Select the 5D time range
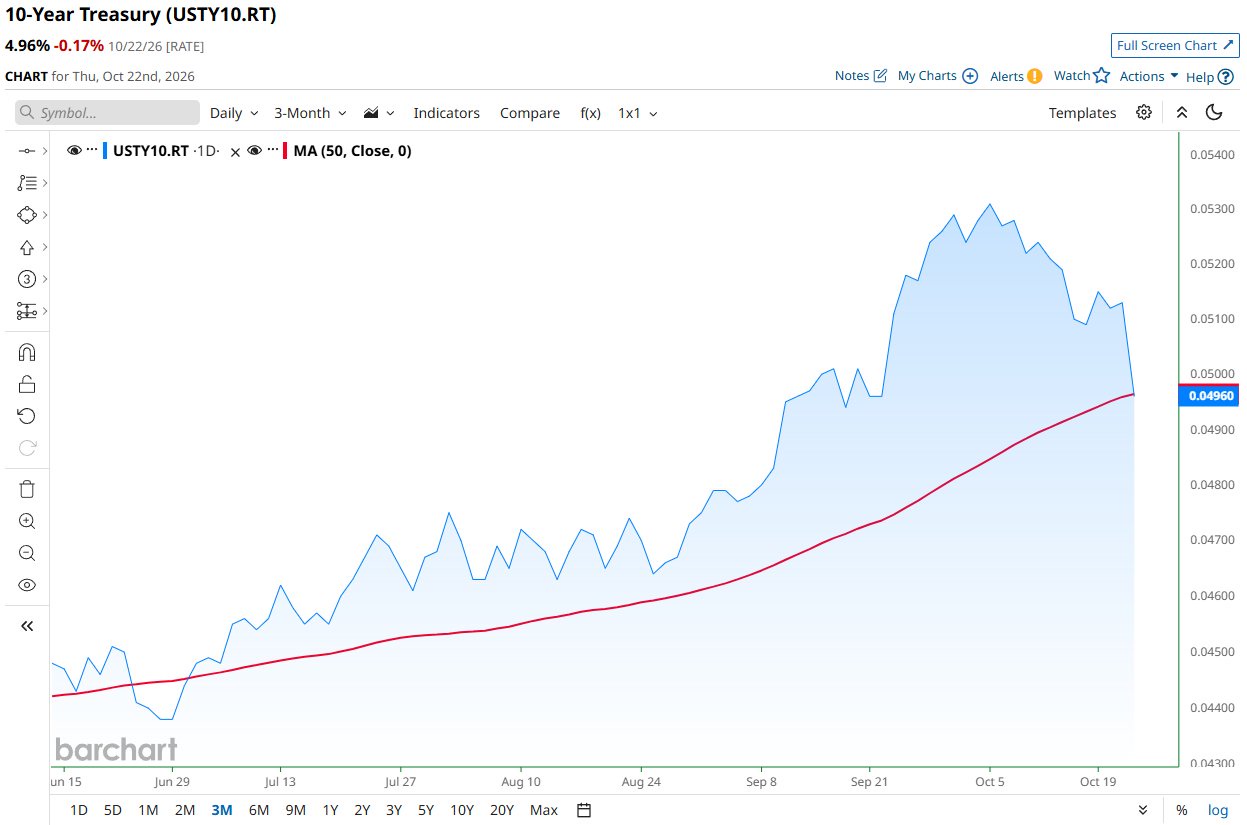Screen dimensions: 1247x825 [x=113, y=810]
